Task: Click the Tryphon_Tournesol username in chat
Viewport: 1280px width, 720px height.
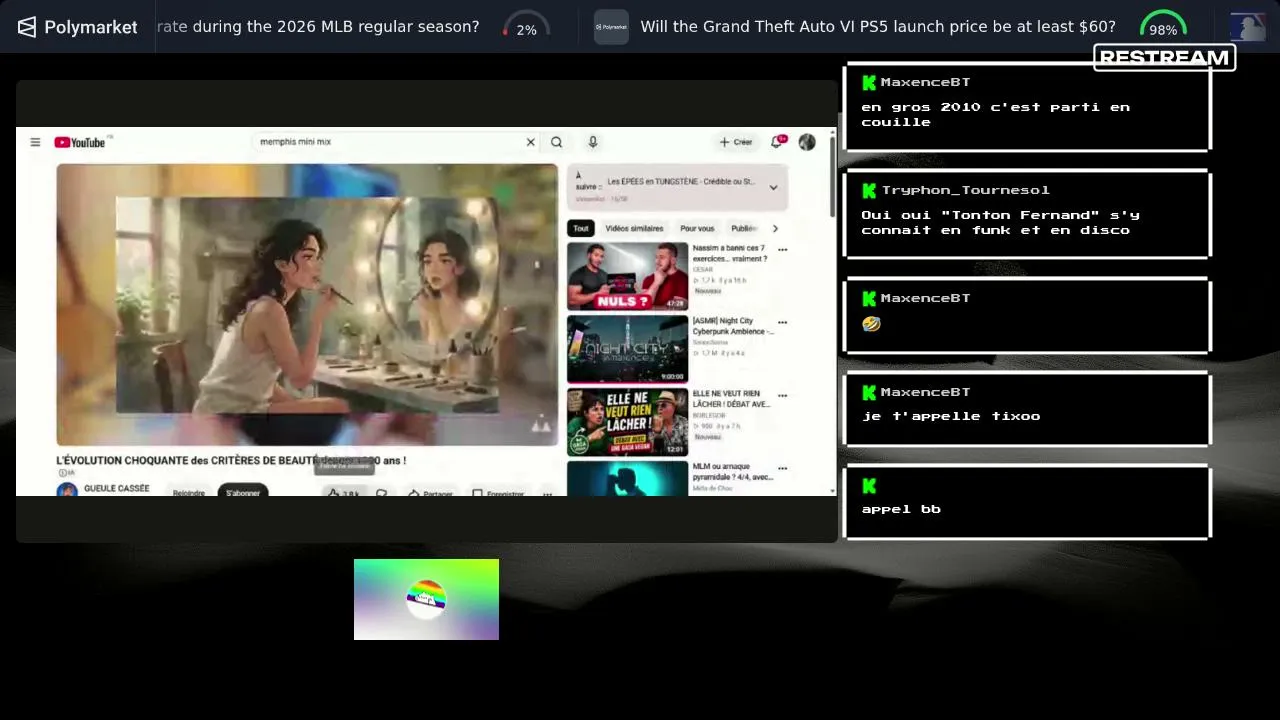Action: pos(965,190)
